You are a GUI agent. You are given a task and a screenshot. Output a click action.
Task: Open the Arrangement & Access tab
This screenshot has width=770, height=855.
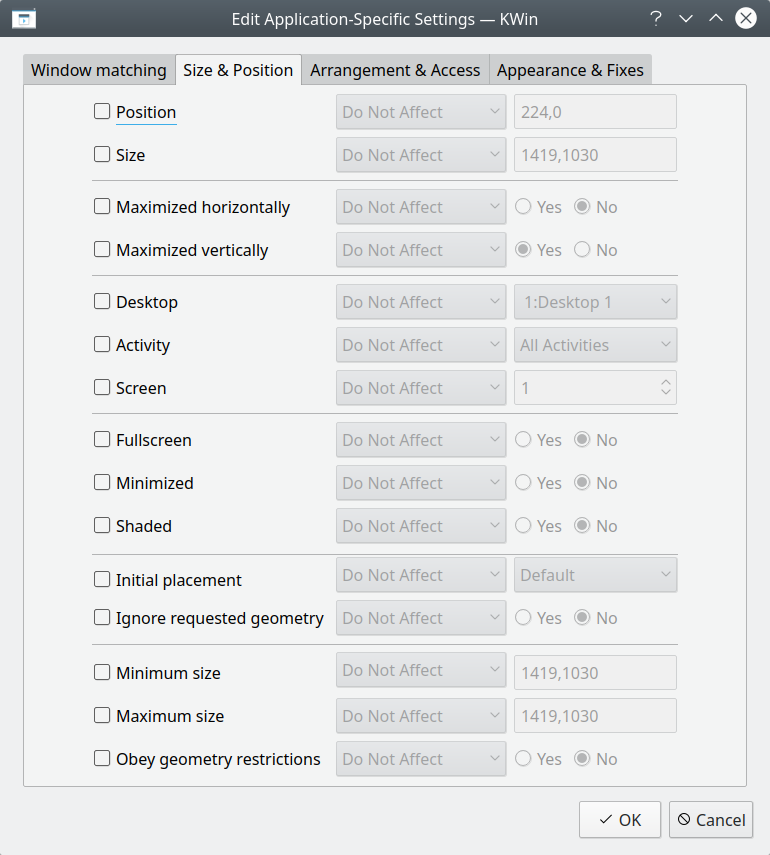(x=395, y=70)
